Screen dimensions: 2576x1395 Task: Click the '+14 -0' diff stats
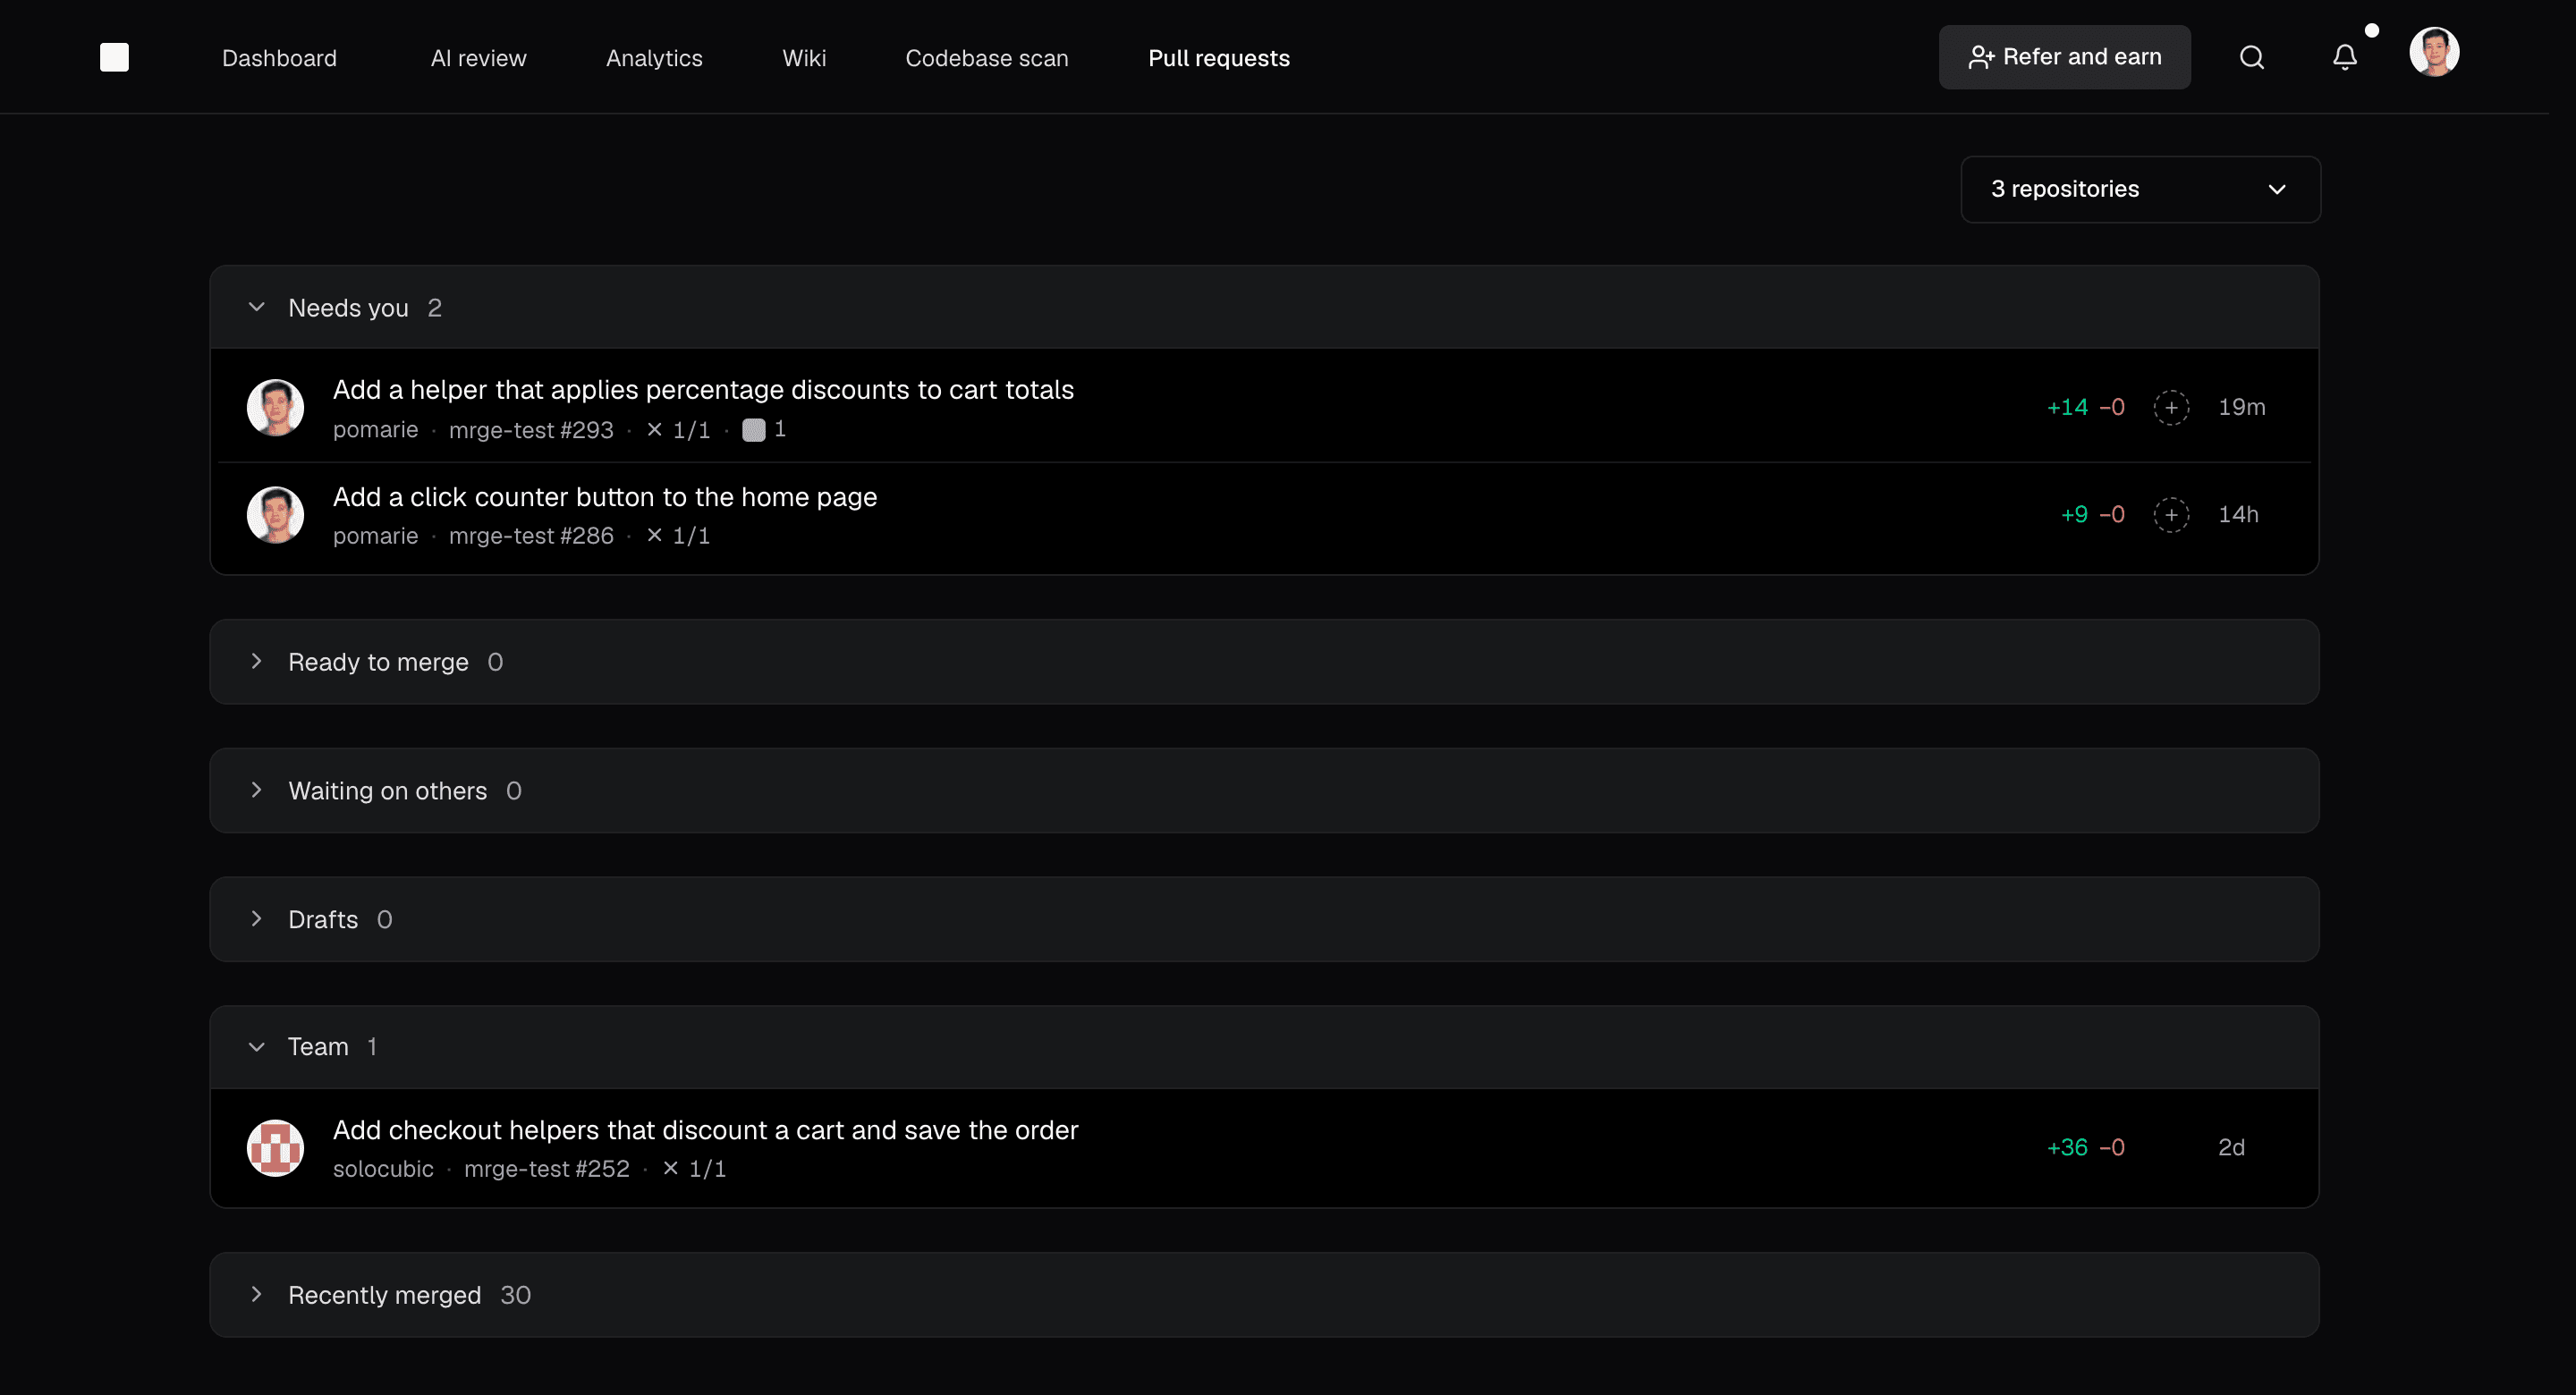[2086, 407]
